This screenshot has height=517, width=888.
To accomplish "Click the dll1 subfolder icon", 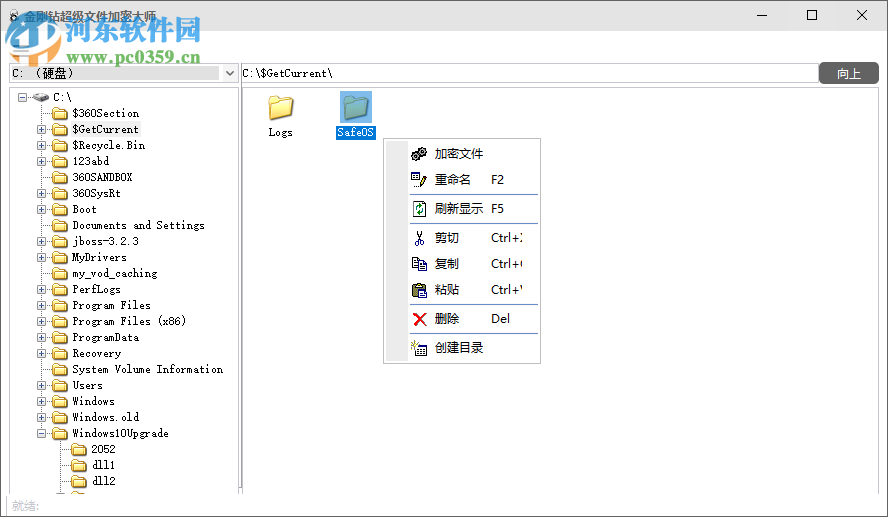I will pos(79,465).
